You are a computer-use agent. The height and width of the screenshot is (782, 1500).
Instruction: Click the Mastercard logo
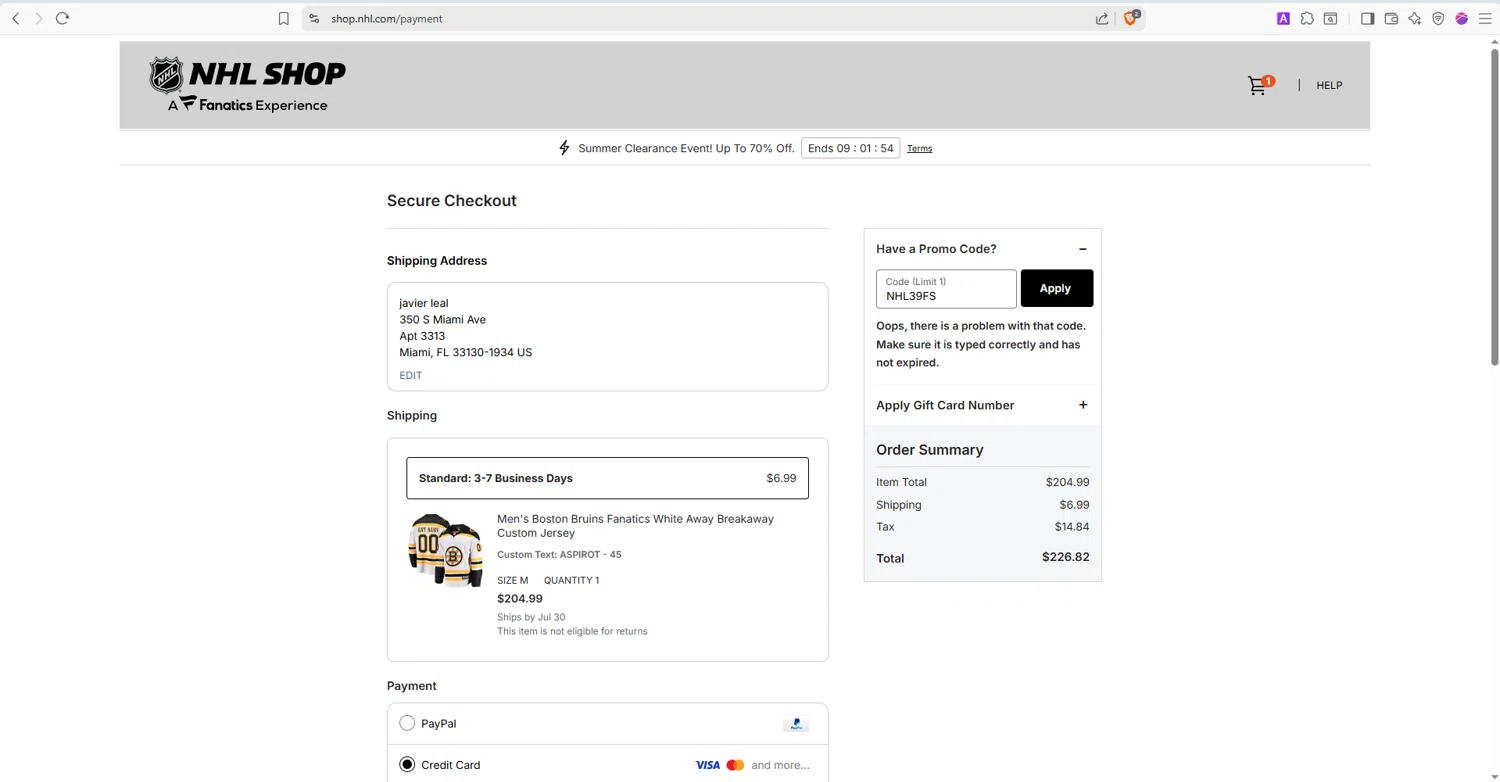click(735, 765)
